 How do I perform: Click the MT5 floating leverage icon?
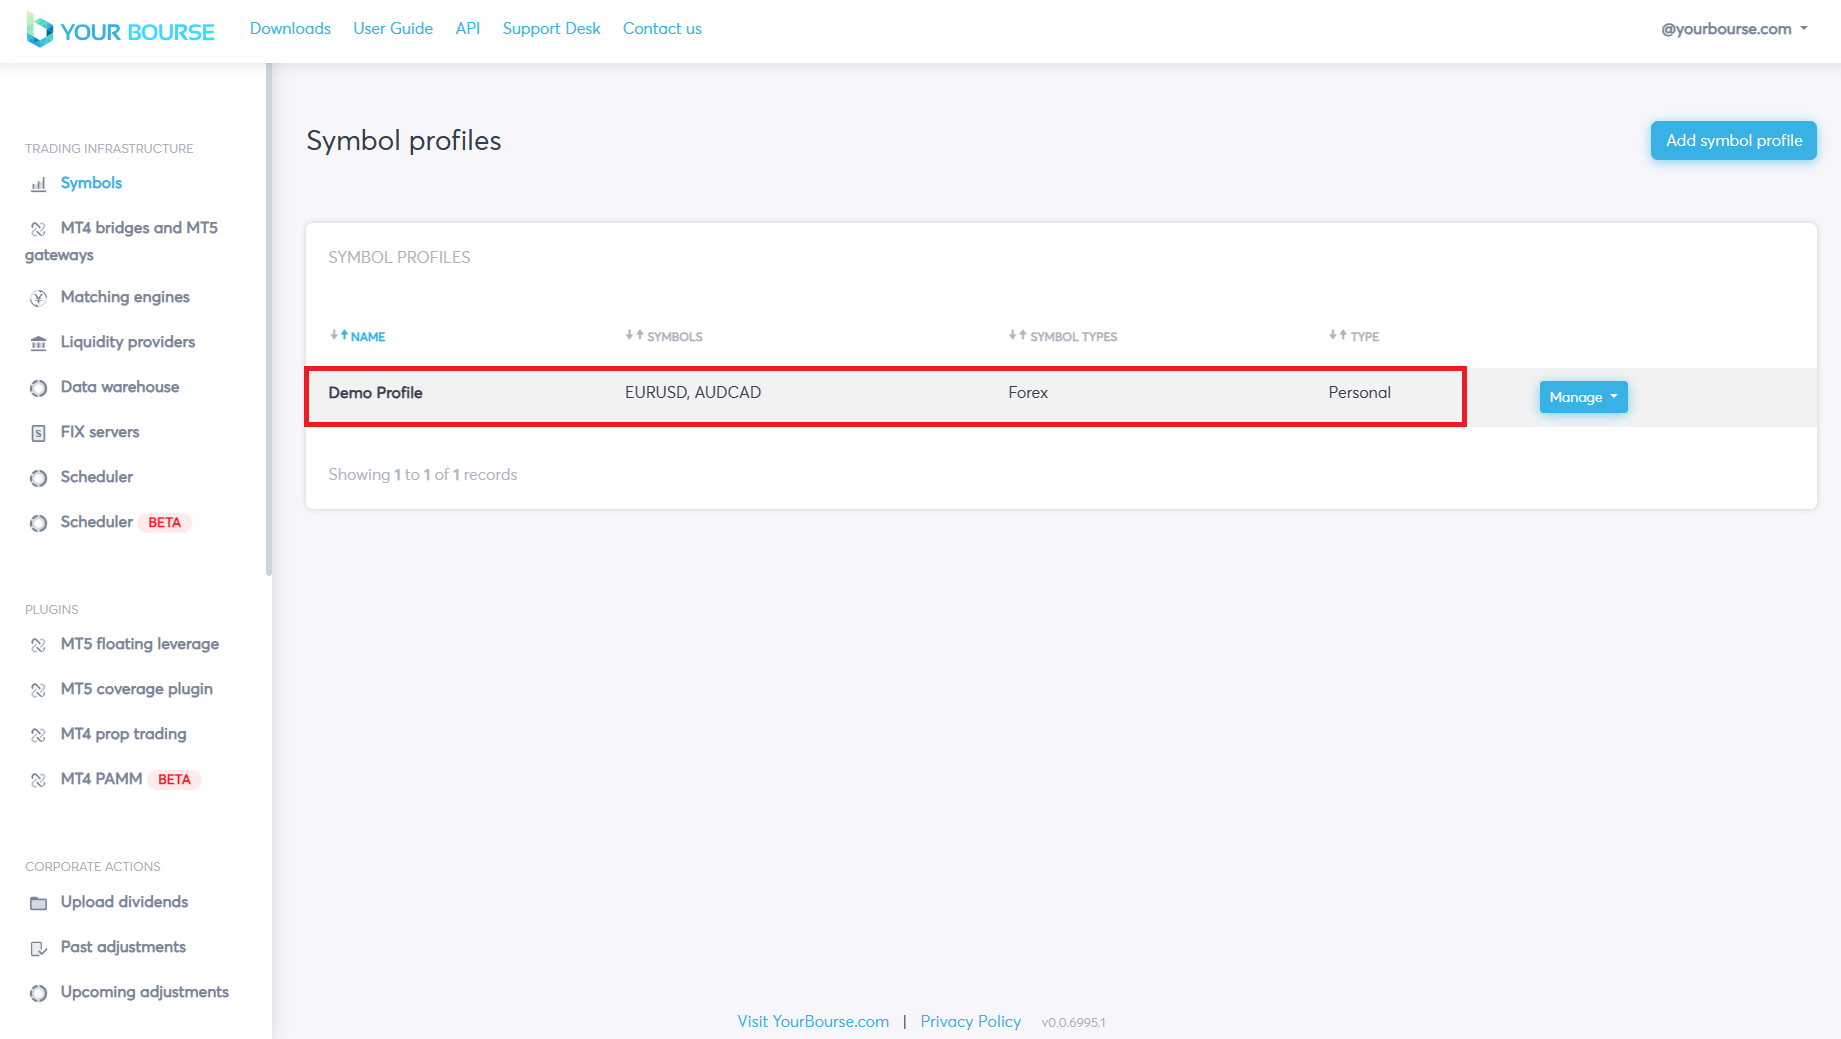coord(38,645)
